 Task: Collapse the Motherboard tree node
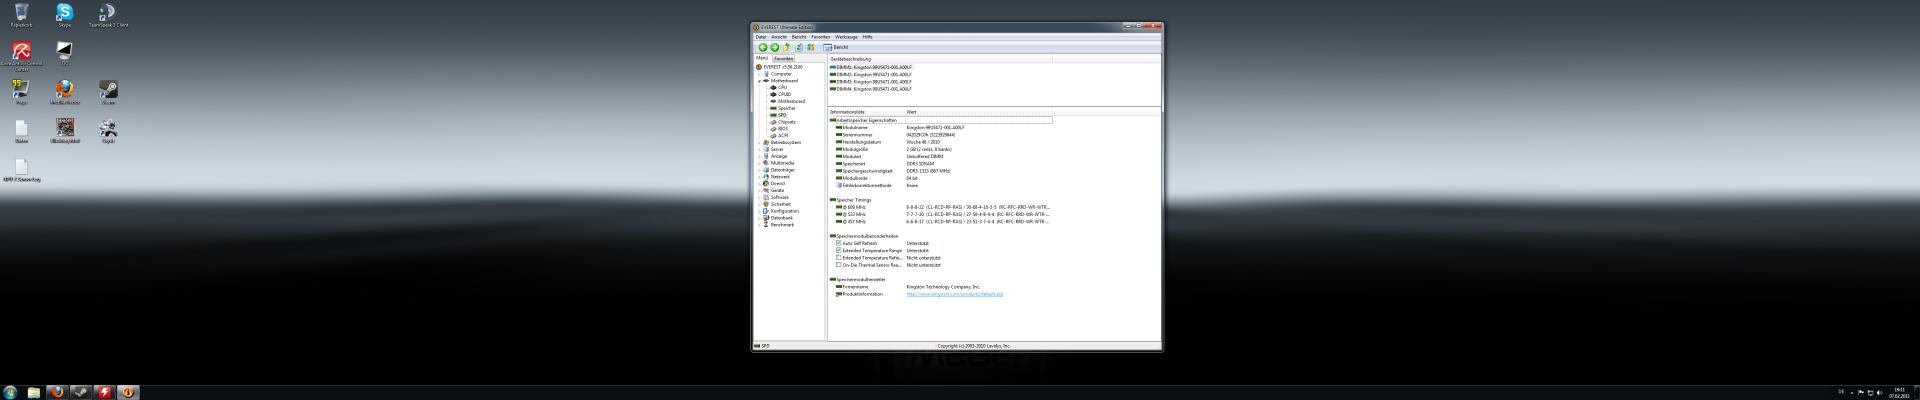pyautogui.click(x=760, y=81)
